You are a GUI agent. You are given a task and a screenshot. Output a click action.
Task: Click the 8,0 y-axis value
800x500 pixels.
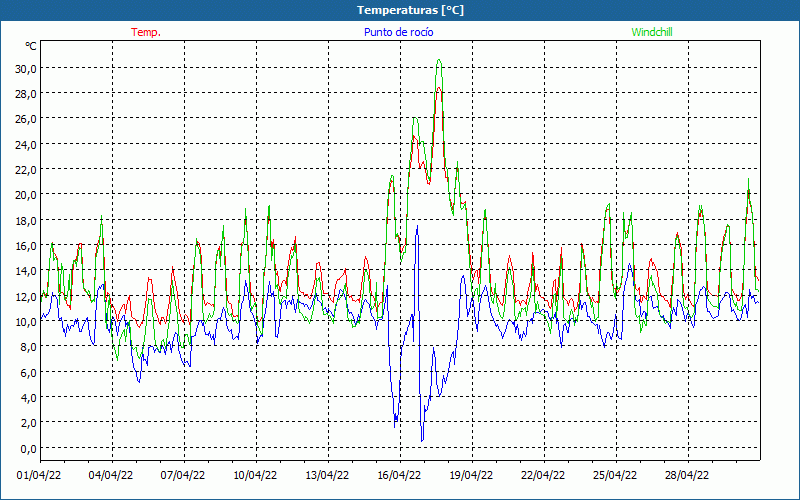[x=28, y=347]
